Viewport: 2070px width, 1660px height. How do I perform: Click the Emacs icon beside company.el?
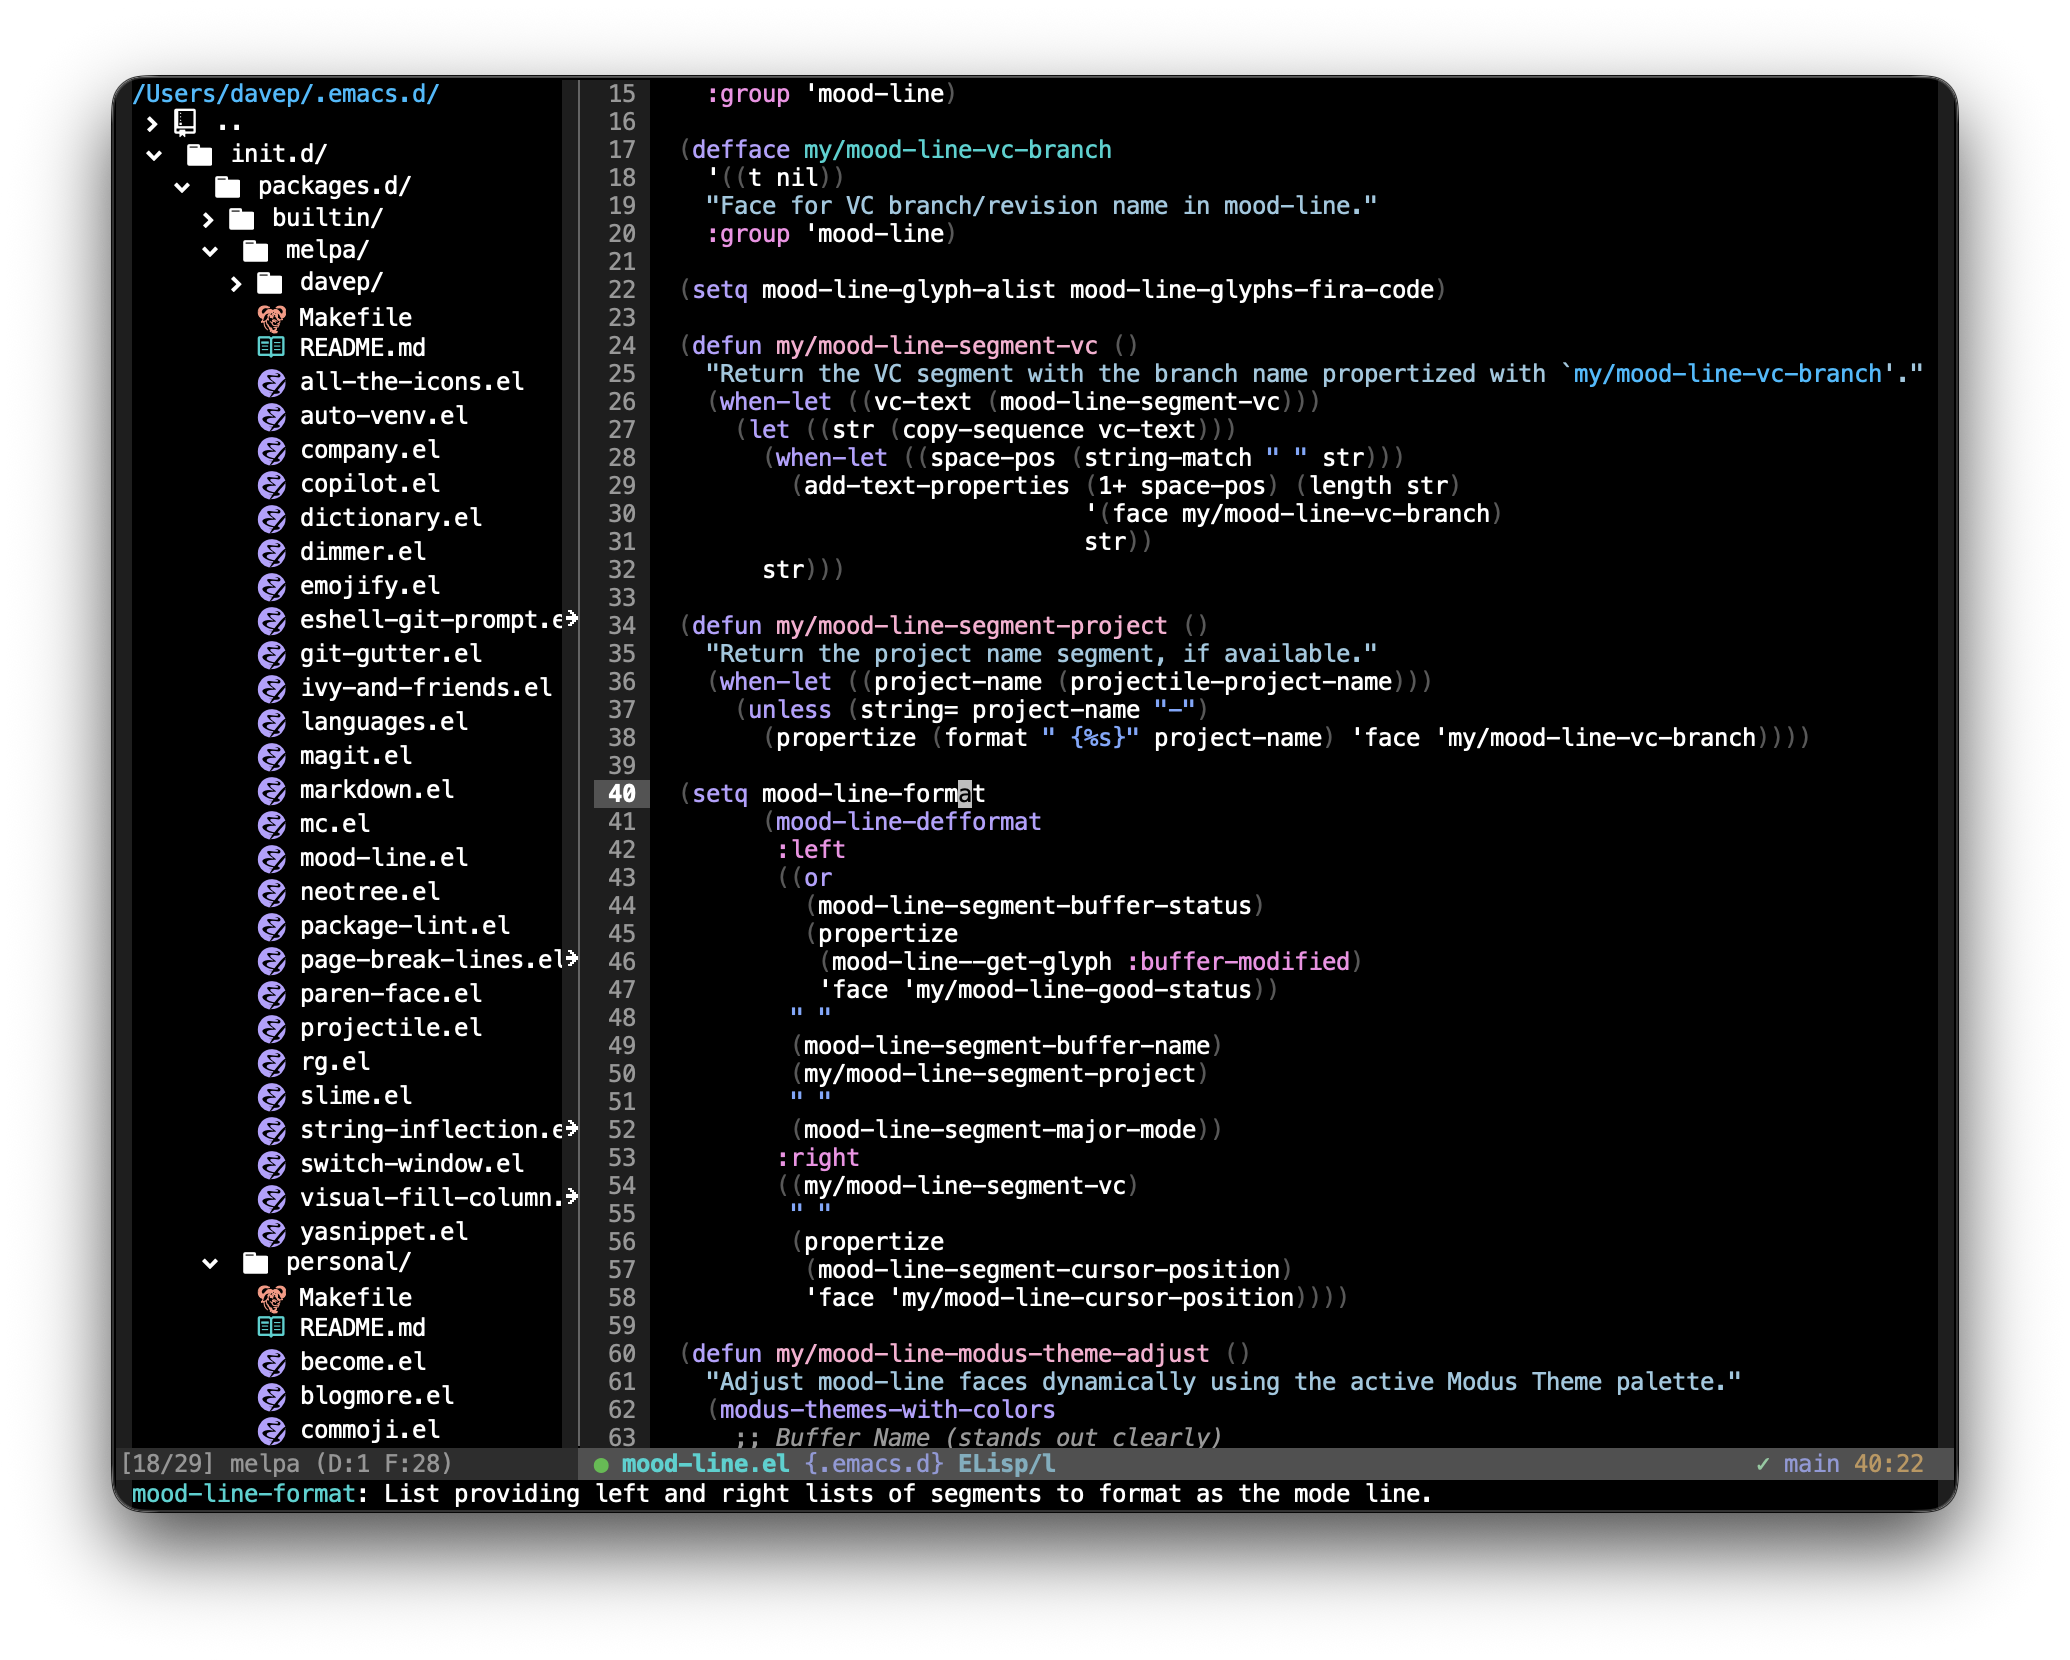click(x=272, y=450)
